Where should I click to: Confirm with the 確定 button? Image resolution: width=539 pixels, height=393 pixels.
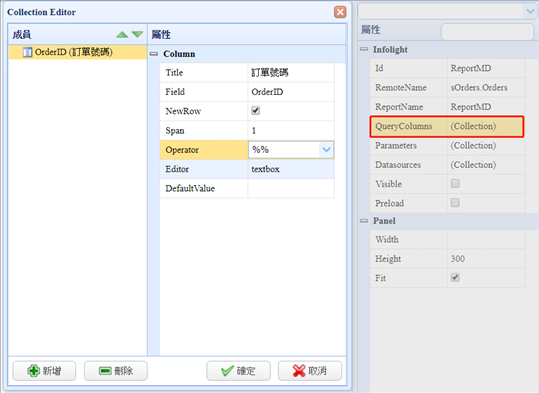(239, 371)
